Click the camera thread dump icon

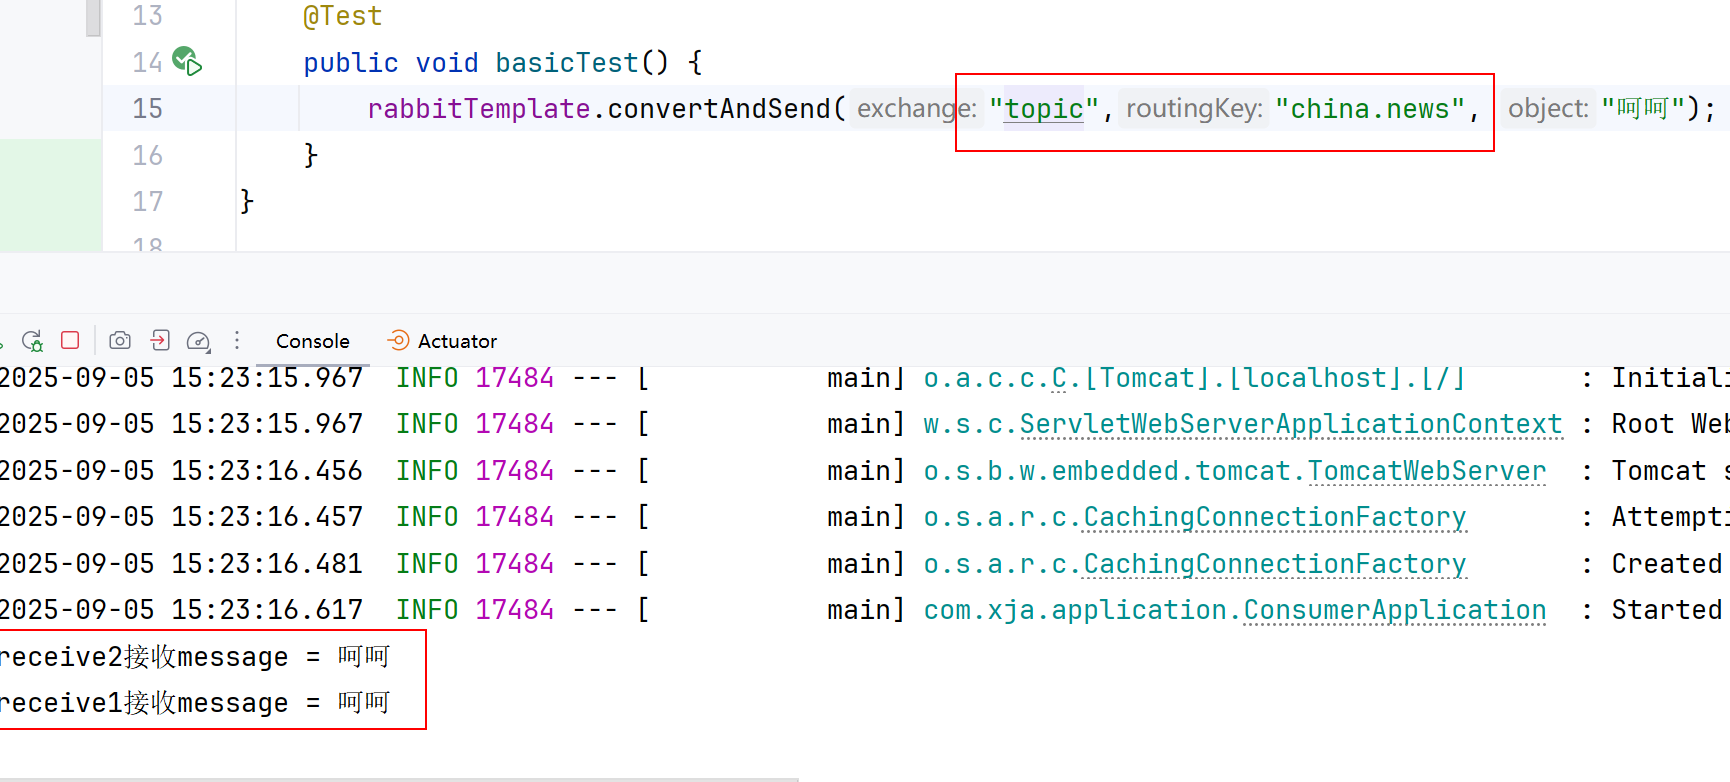pyautogui.click(x=120, y=341)
